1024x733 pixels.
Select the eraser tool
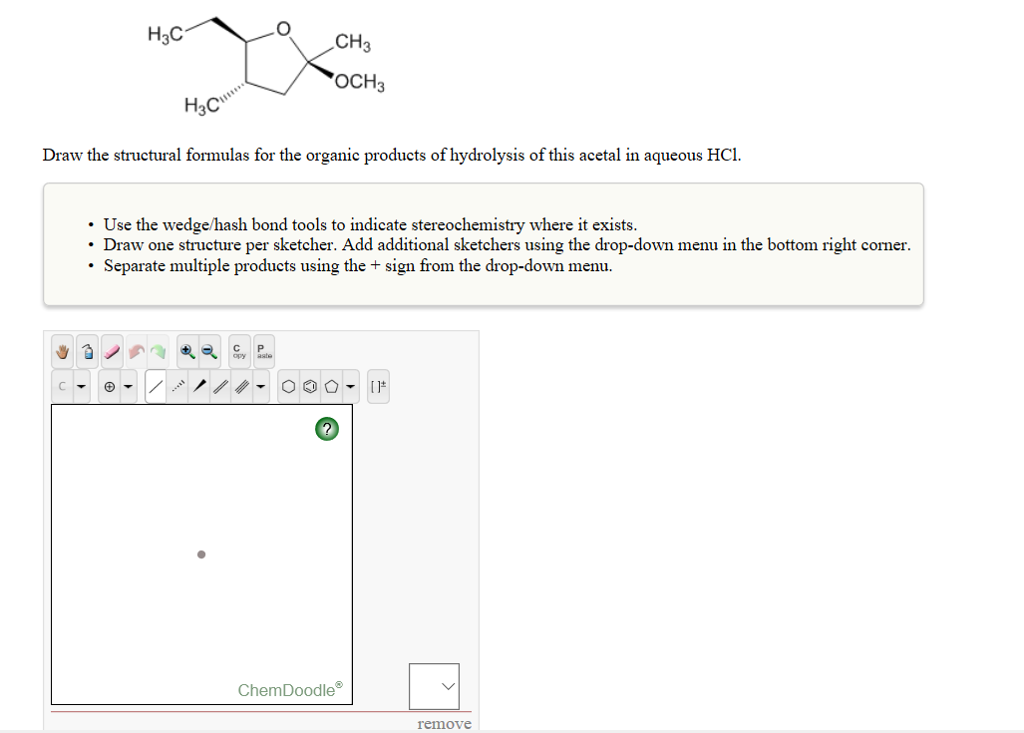(111, 351)
